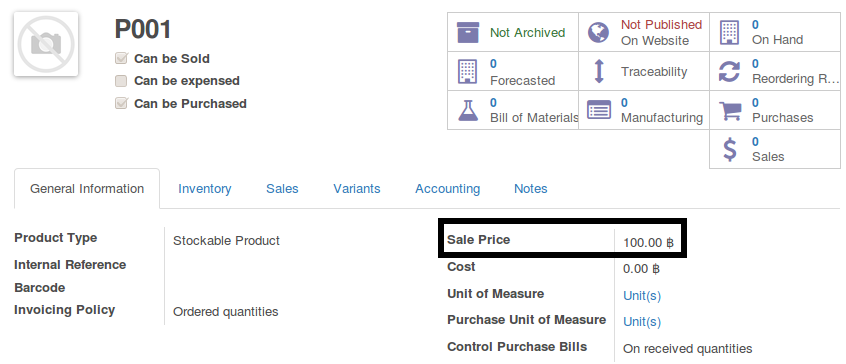846x364 pixels.
Task: Open Purchases shopping cart icon
Action: pyautogui.click(x=730, y=111)
